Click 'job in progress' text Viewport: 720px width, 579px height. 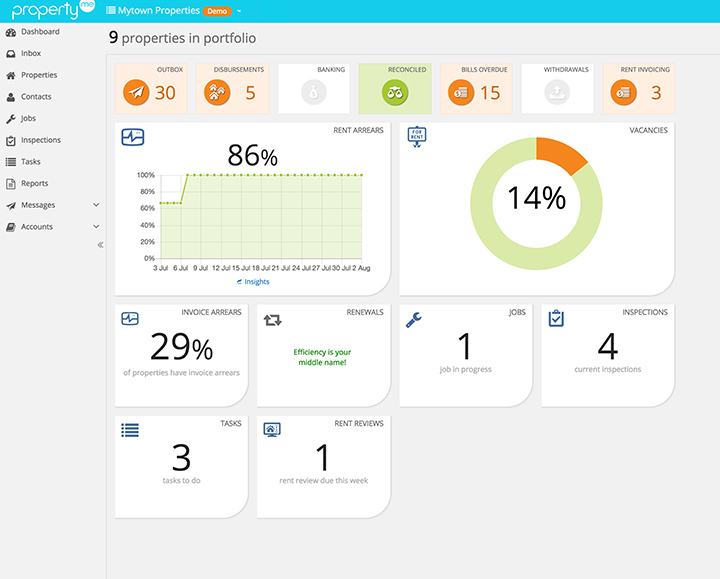tap(466, 369)
